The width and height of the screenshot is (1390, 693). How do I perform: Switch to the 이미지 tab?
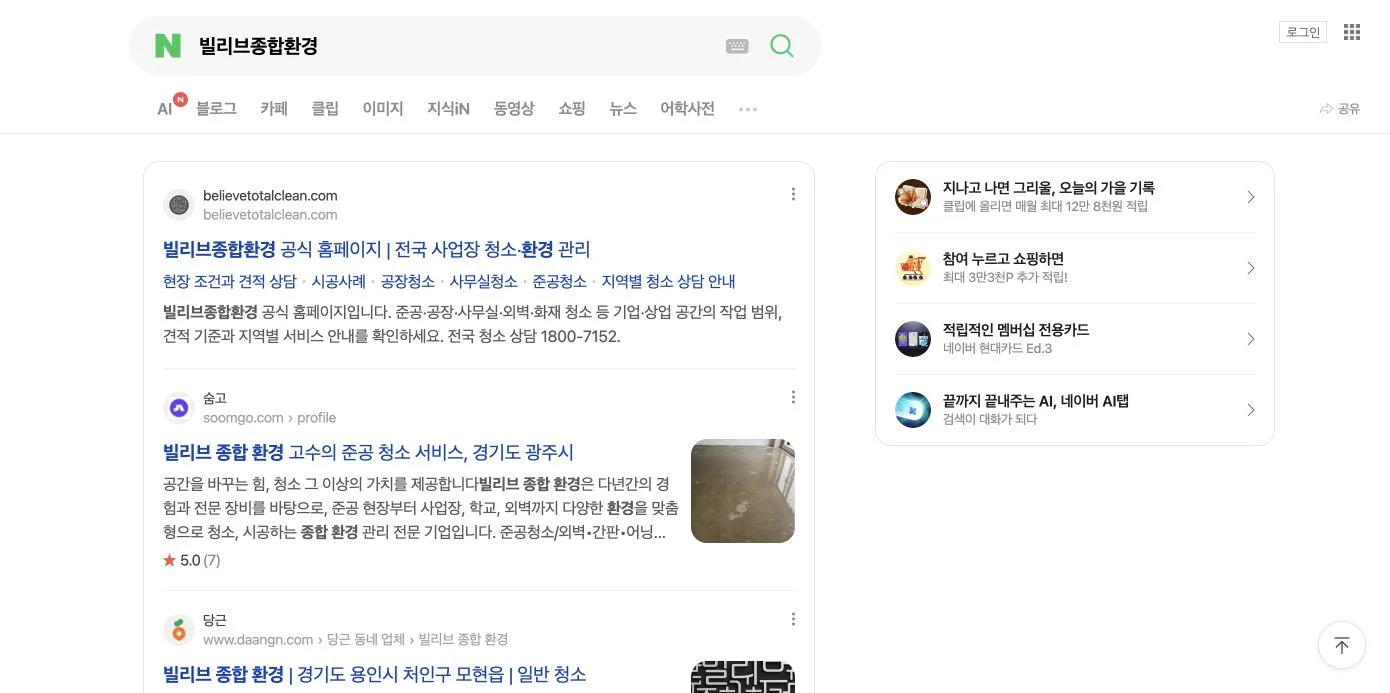pyautogui.click(x=383, y=109)
